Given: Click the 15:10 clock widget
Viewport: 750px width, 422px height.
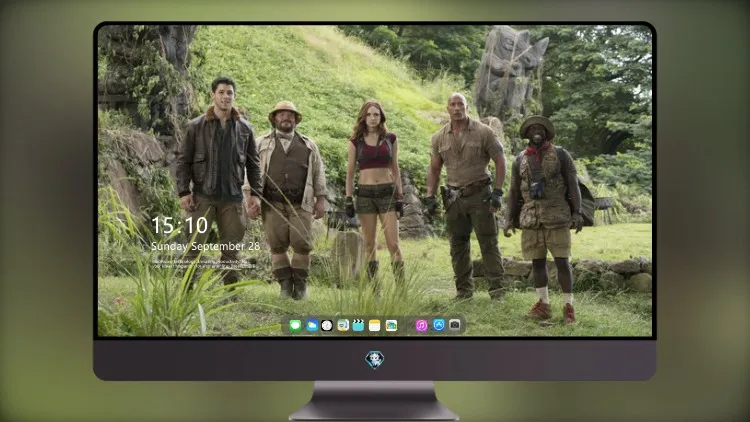Looking at the screenshot, I should [179, 225].
